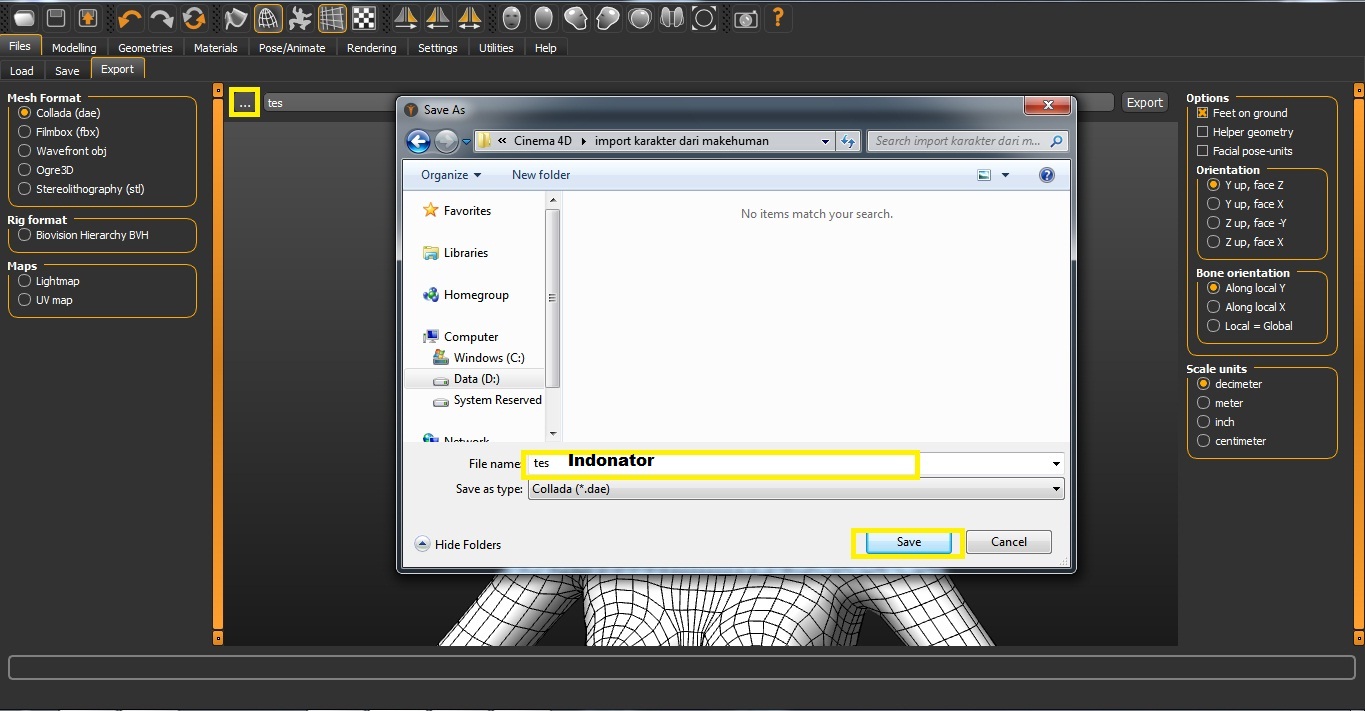Click the Load toolbar icon
Screen dimensions: 1365x711
24,18
